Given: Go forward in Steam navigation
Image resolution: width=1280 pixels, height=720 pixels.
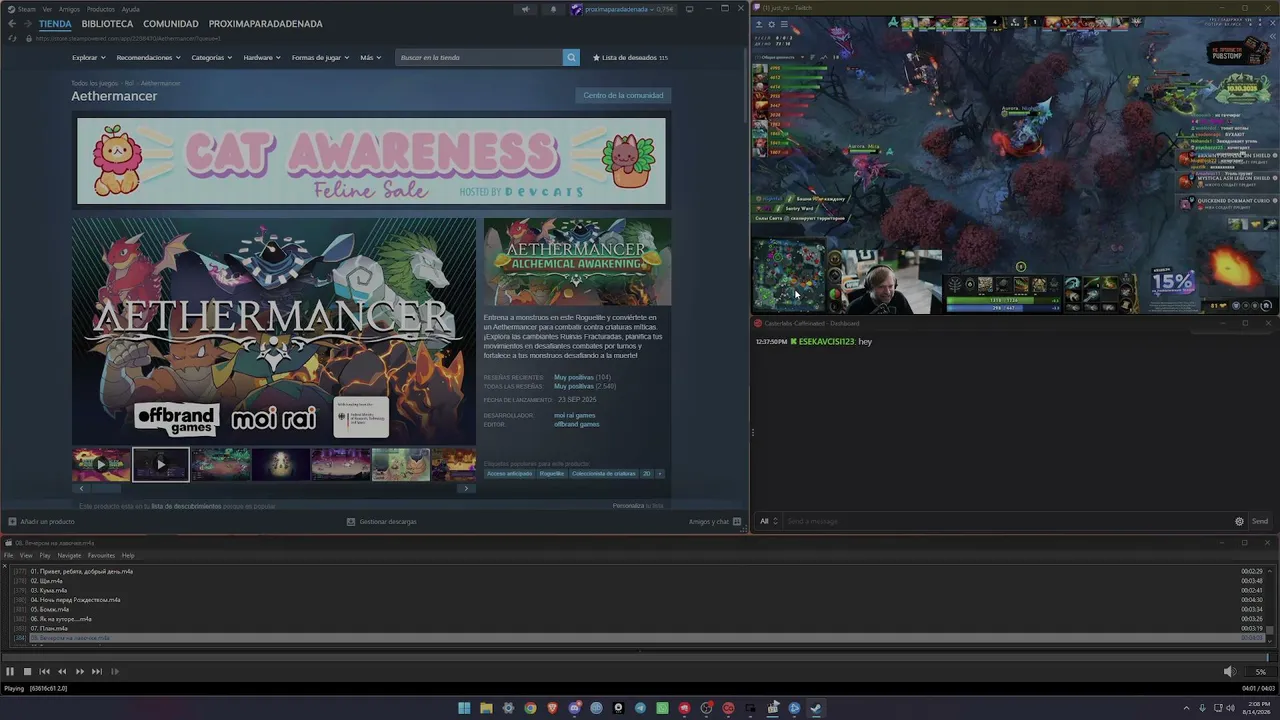Looking at the screenshot, I should click(x=27, y=24).
